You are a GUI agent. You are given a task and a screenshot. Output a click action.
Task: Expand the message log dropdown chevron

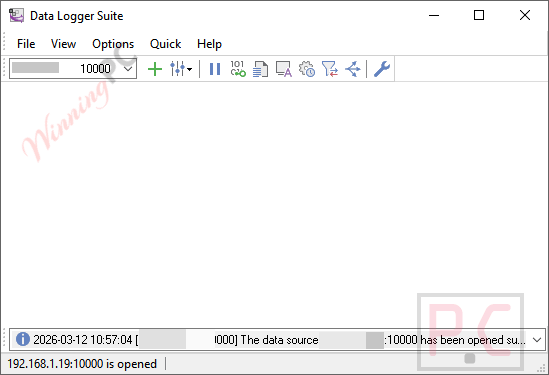tap(537, 340)
